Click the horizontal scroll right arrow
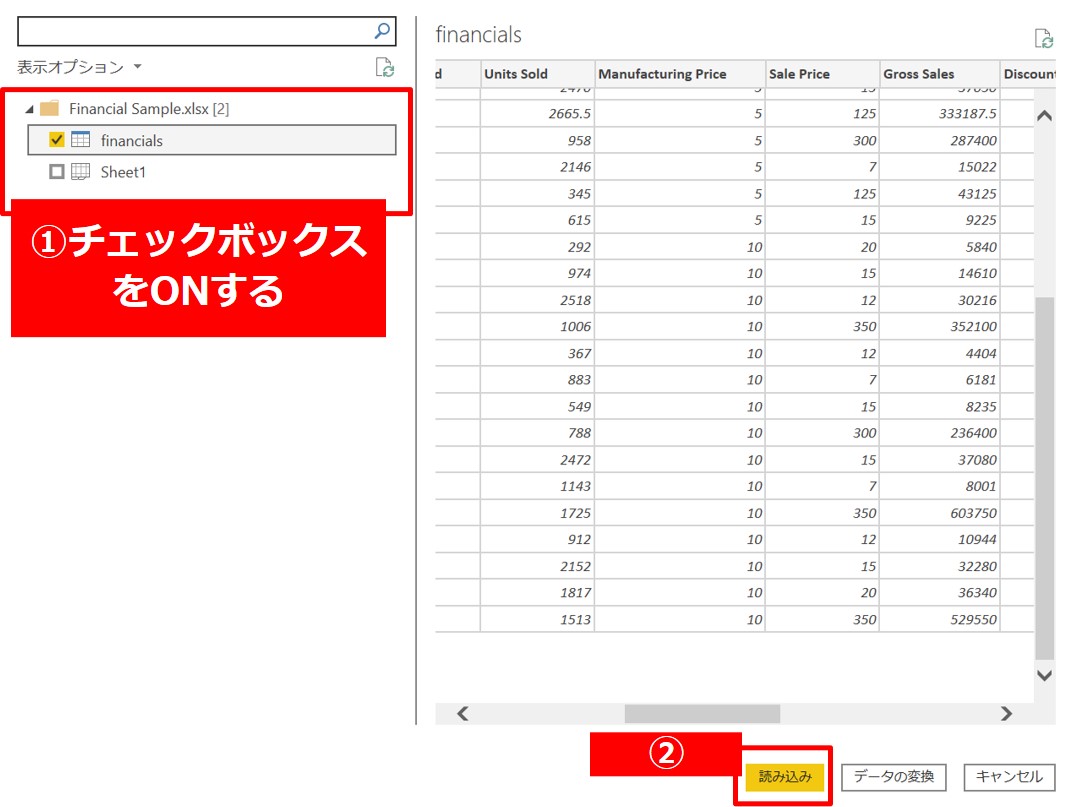 pos(1006,714)
